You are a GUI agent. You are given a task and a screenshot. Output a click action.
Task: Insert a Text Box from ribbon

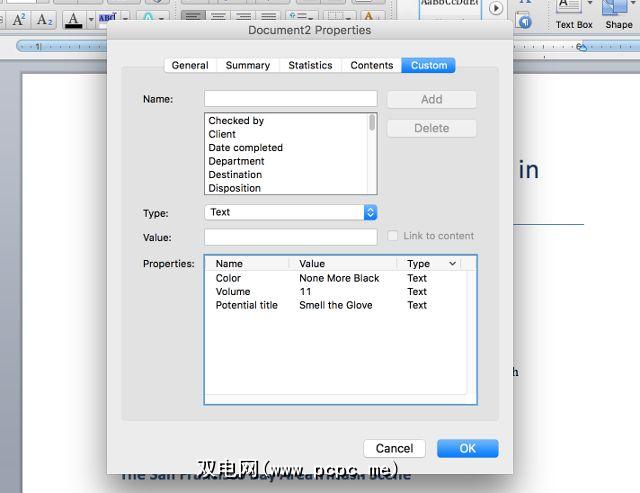(573, 14)
